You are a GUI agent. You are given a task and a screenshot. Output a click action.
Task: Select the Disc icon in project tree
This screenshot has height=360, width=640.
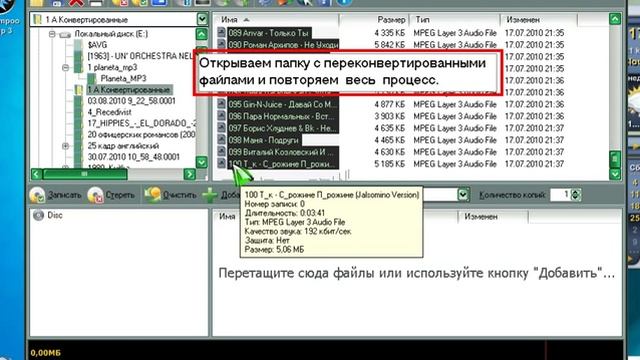click(38, 215)
